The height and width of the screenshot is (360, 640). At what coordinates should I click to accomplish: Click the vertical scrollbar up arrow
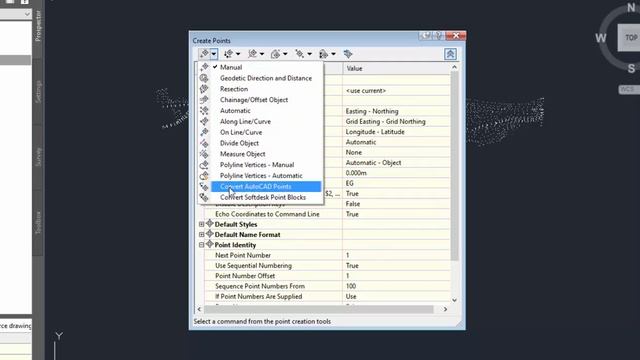(454, 67)
